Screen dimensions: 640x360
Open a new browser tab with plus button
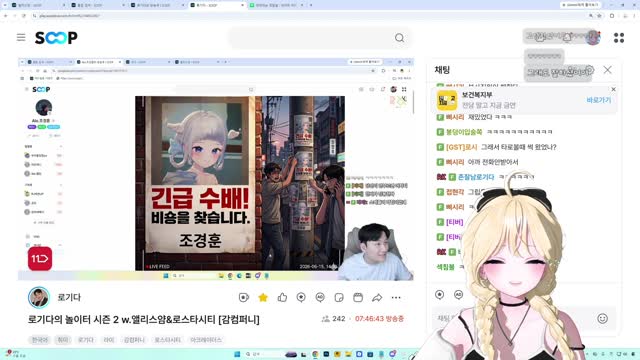point(311,5)
